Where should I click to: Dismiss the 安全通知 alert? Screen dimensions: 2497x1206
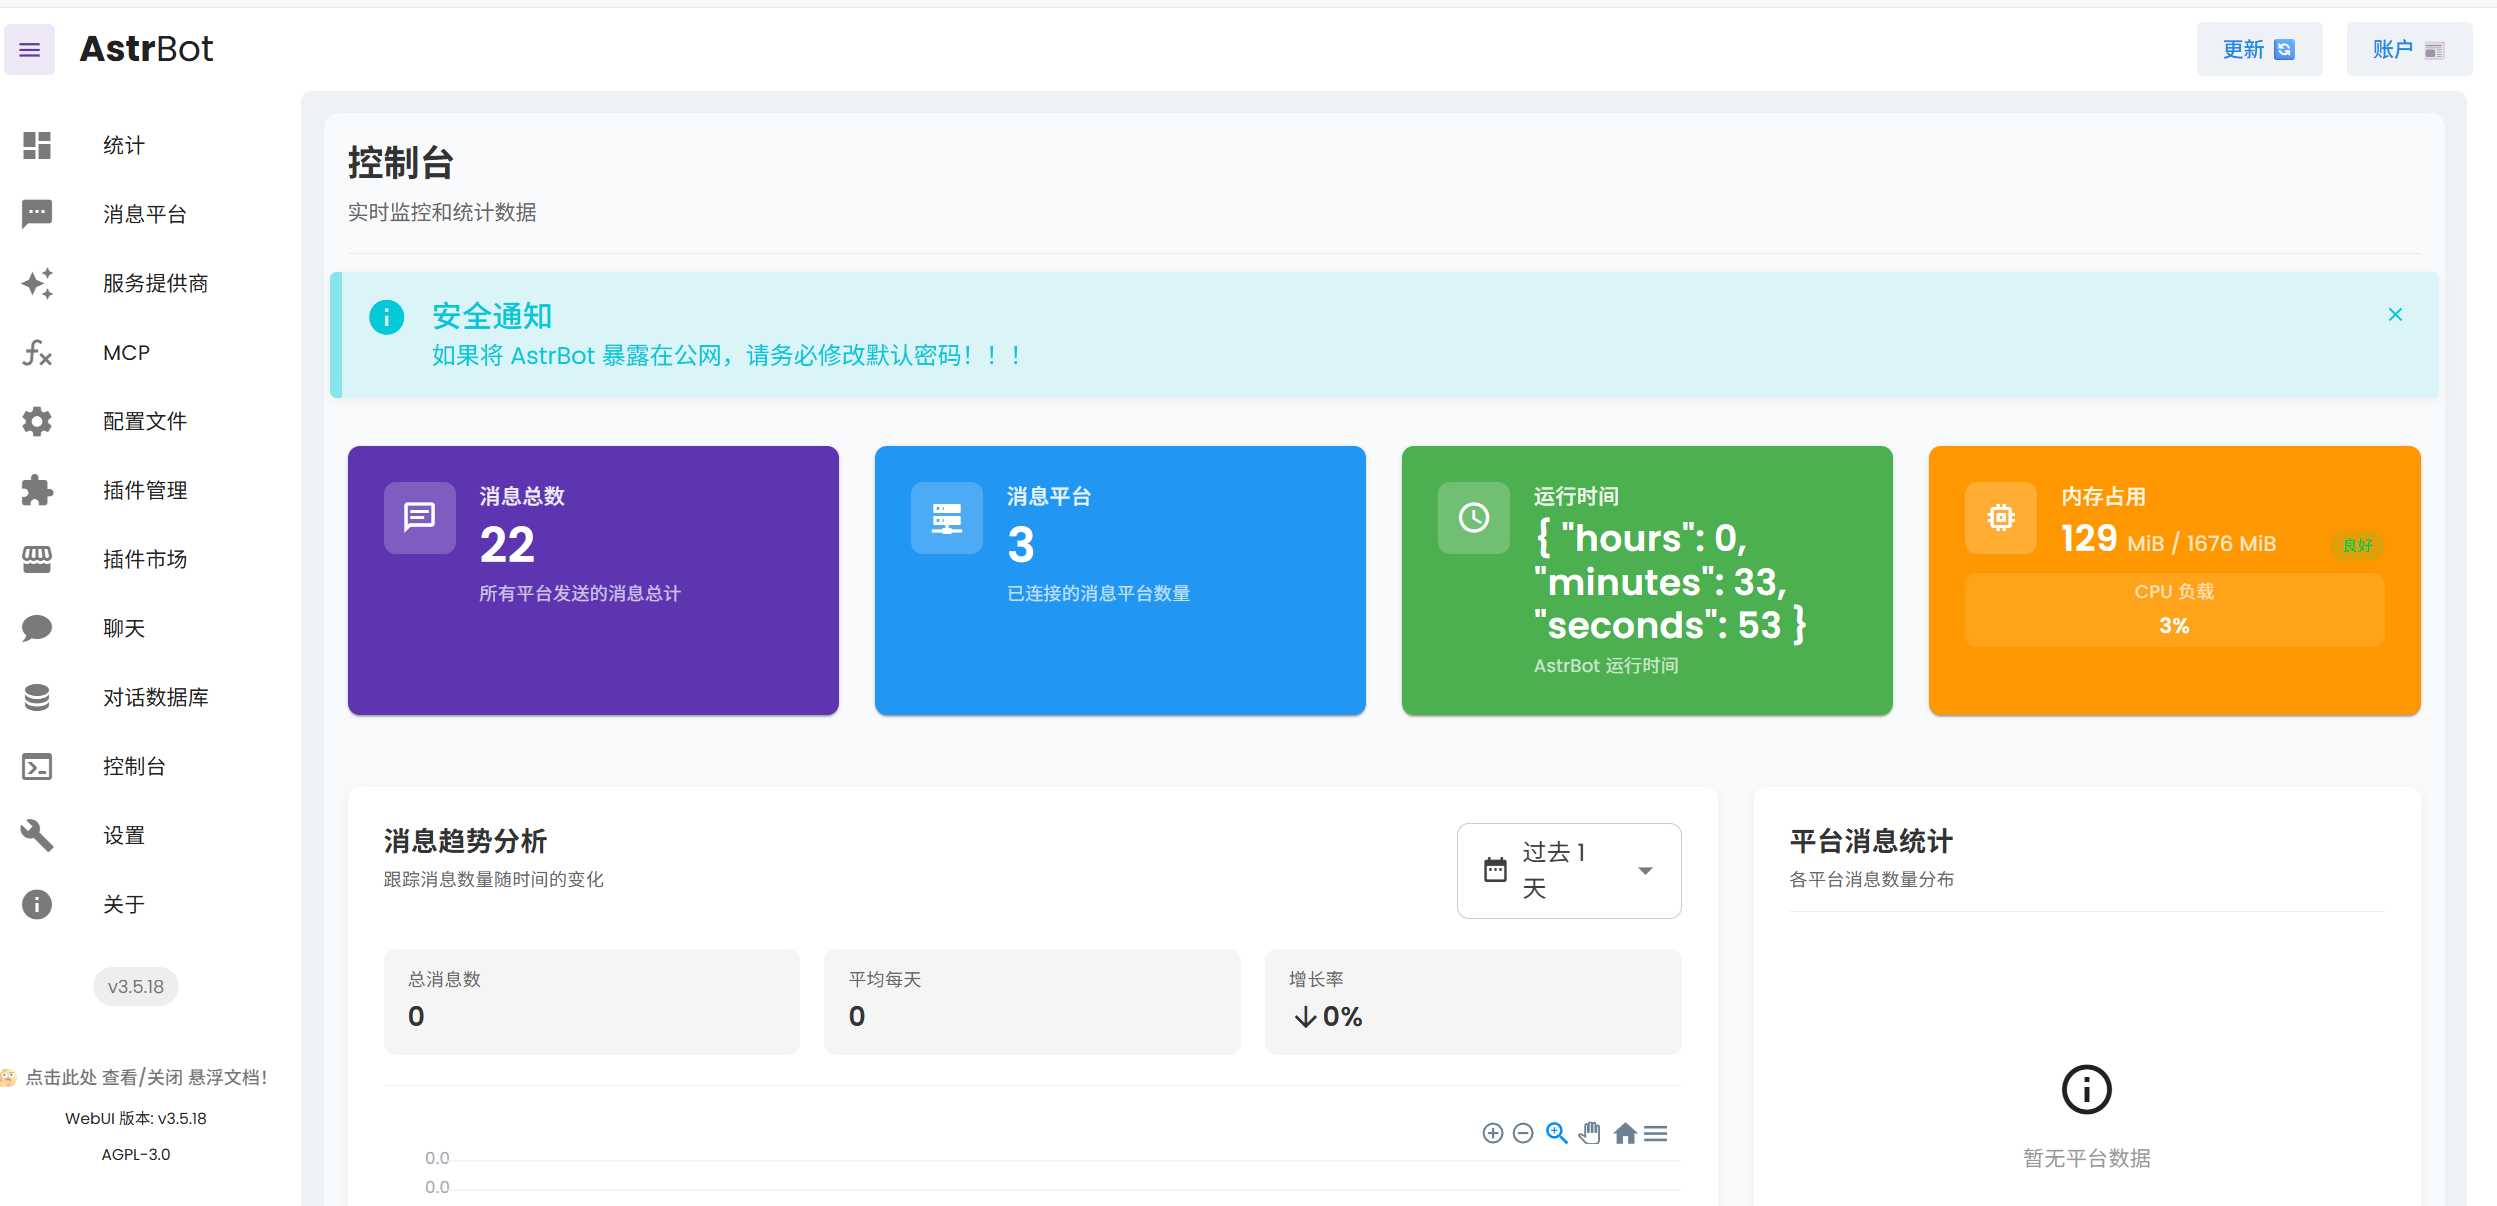pos(2395,314)
